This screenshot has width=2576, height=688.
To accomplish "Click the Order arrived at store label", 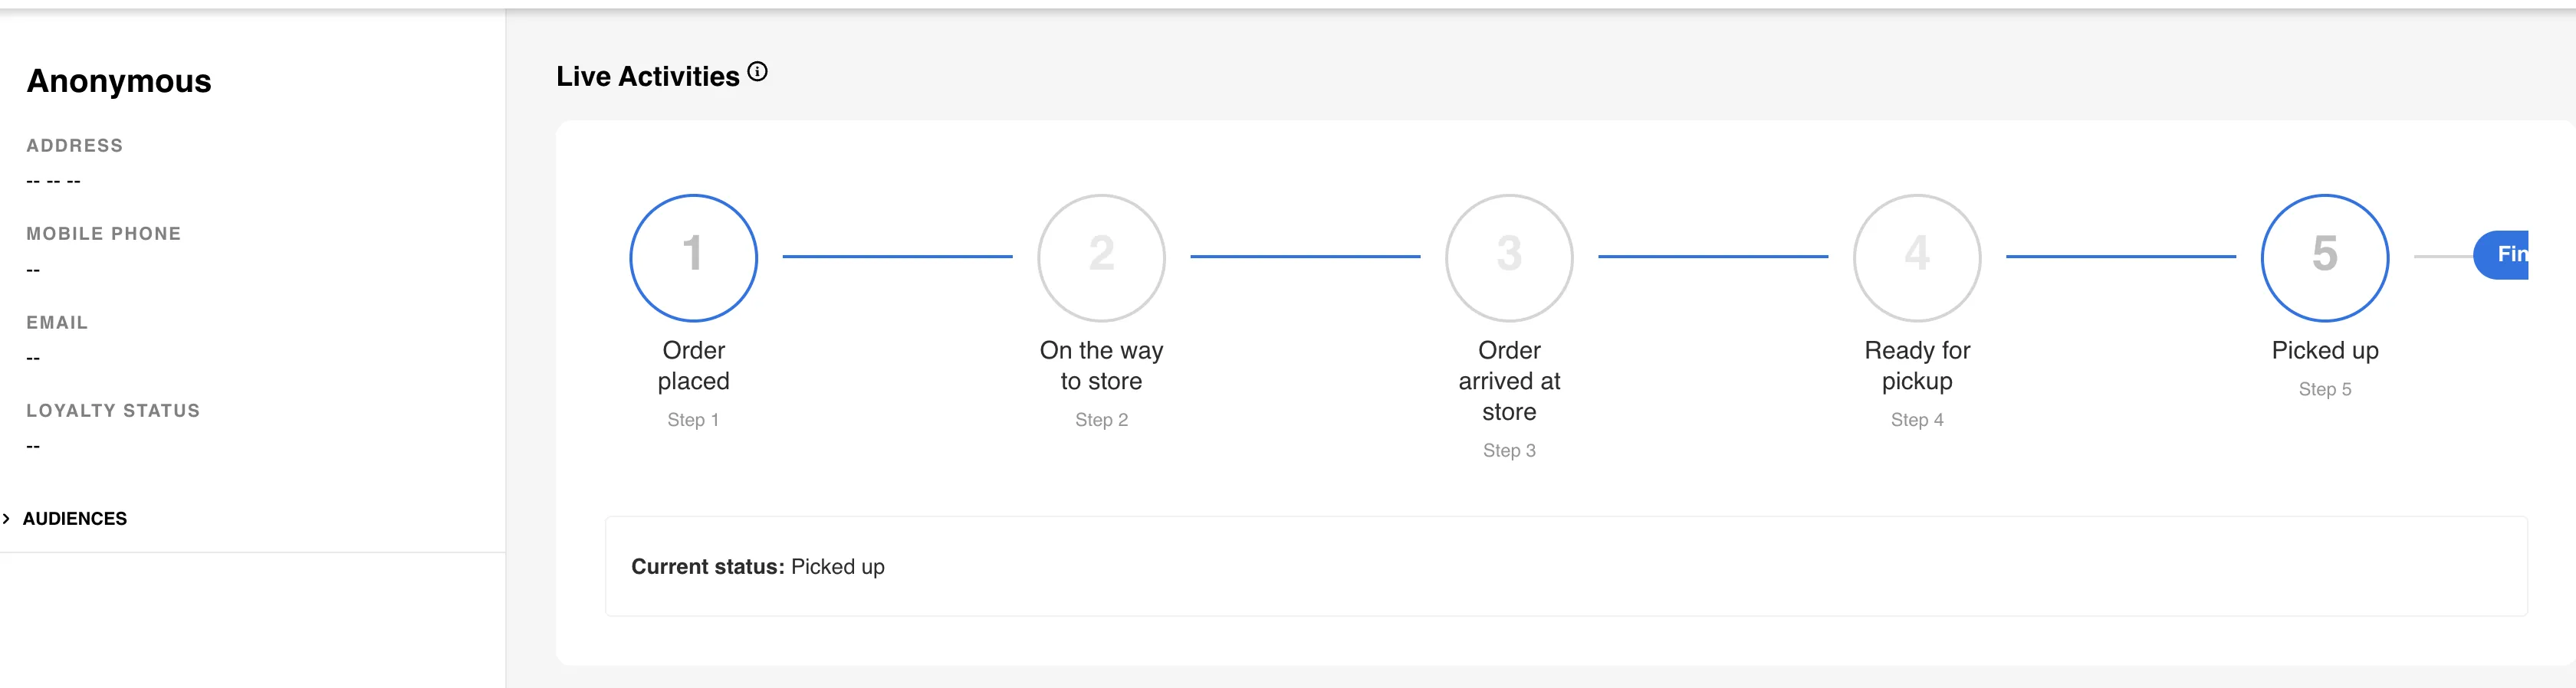I will [x=1509, y=381].
